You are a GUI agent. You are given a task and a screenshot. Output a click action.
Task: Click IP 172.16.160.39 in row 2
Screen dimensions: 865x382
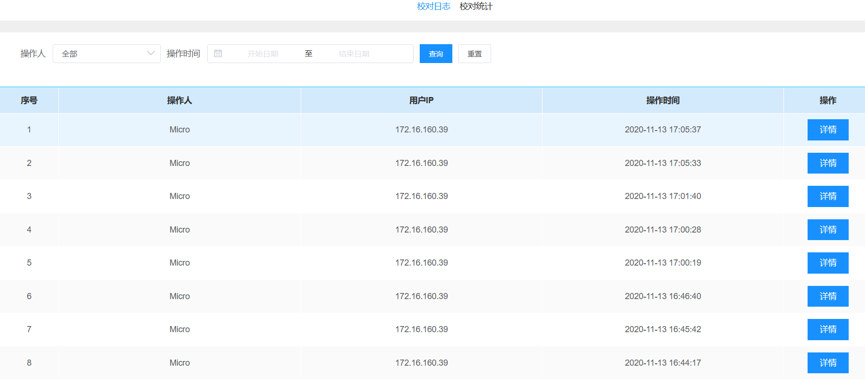tap(421, 163)
